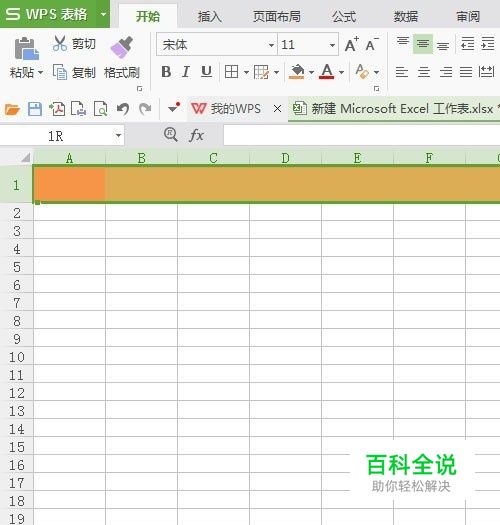Close the 我的WPS tab
This screenshot has width=500, height=525.
pyautogui.click(x=277, y=108)
